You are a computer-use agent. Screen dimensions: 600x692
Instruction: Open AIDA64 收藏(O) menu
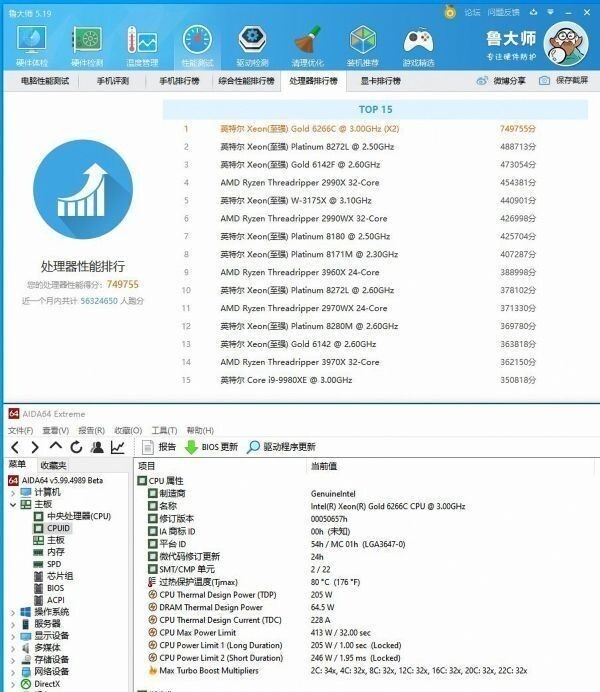click(128, 430)
